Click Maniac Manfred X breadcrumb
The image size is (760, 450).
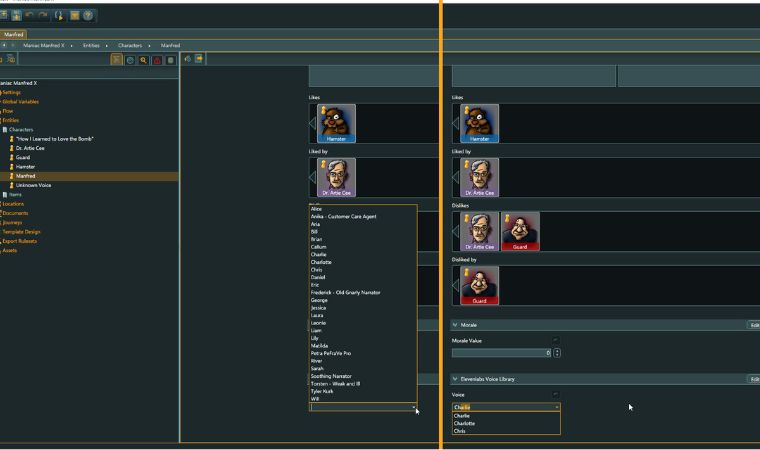pos(44,45)
